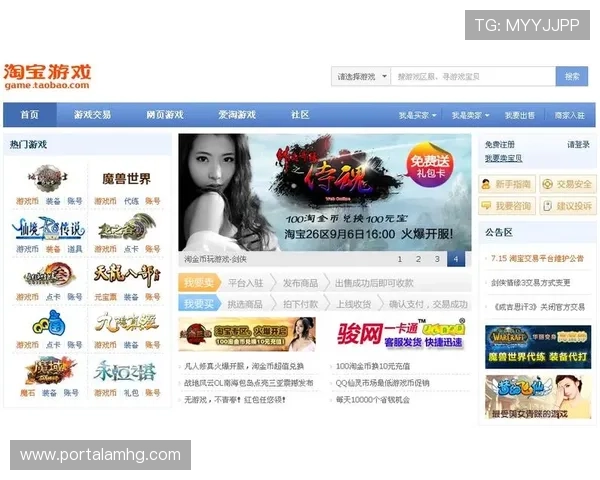Show banner slide 1
Image resolution: width=600 pixels, height=480 pixels.
399,259
